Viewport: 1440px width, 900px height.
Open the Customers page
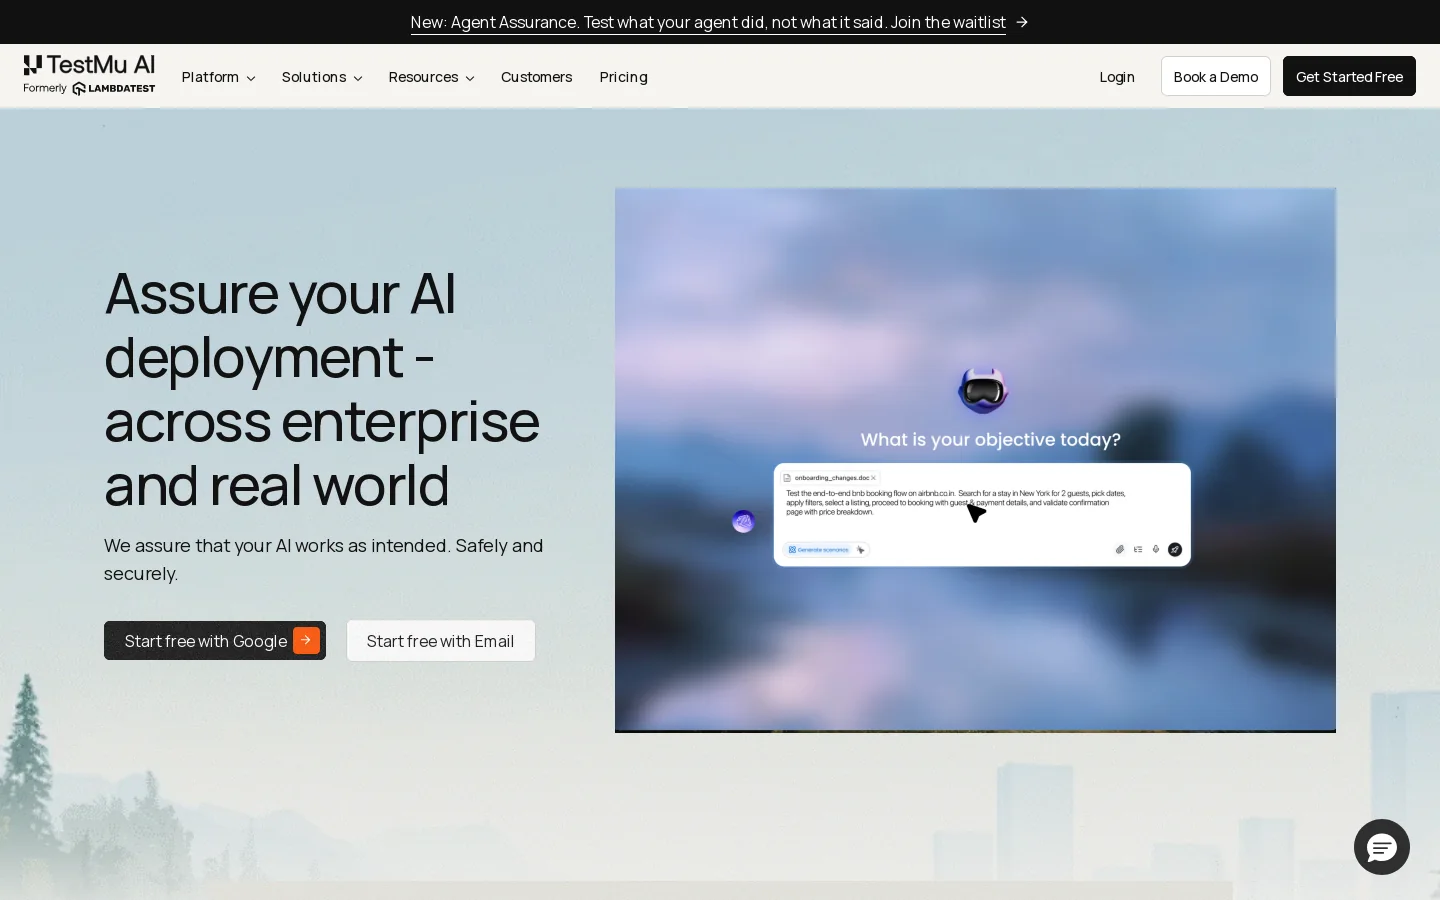(x=537, y=77)
